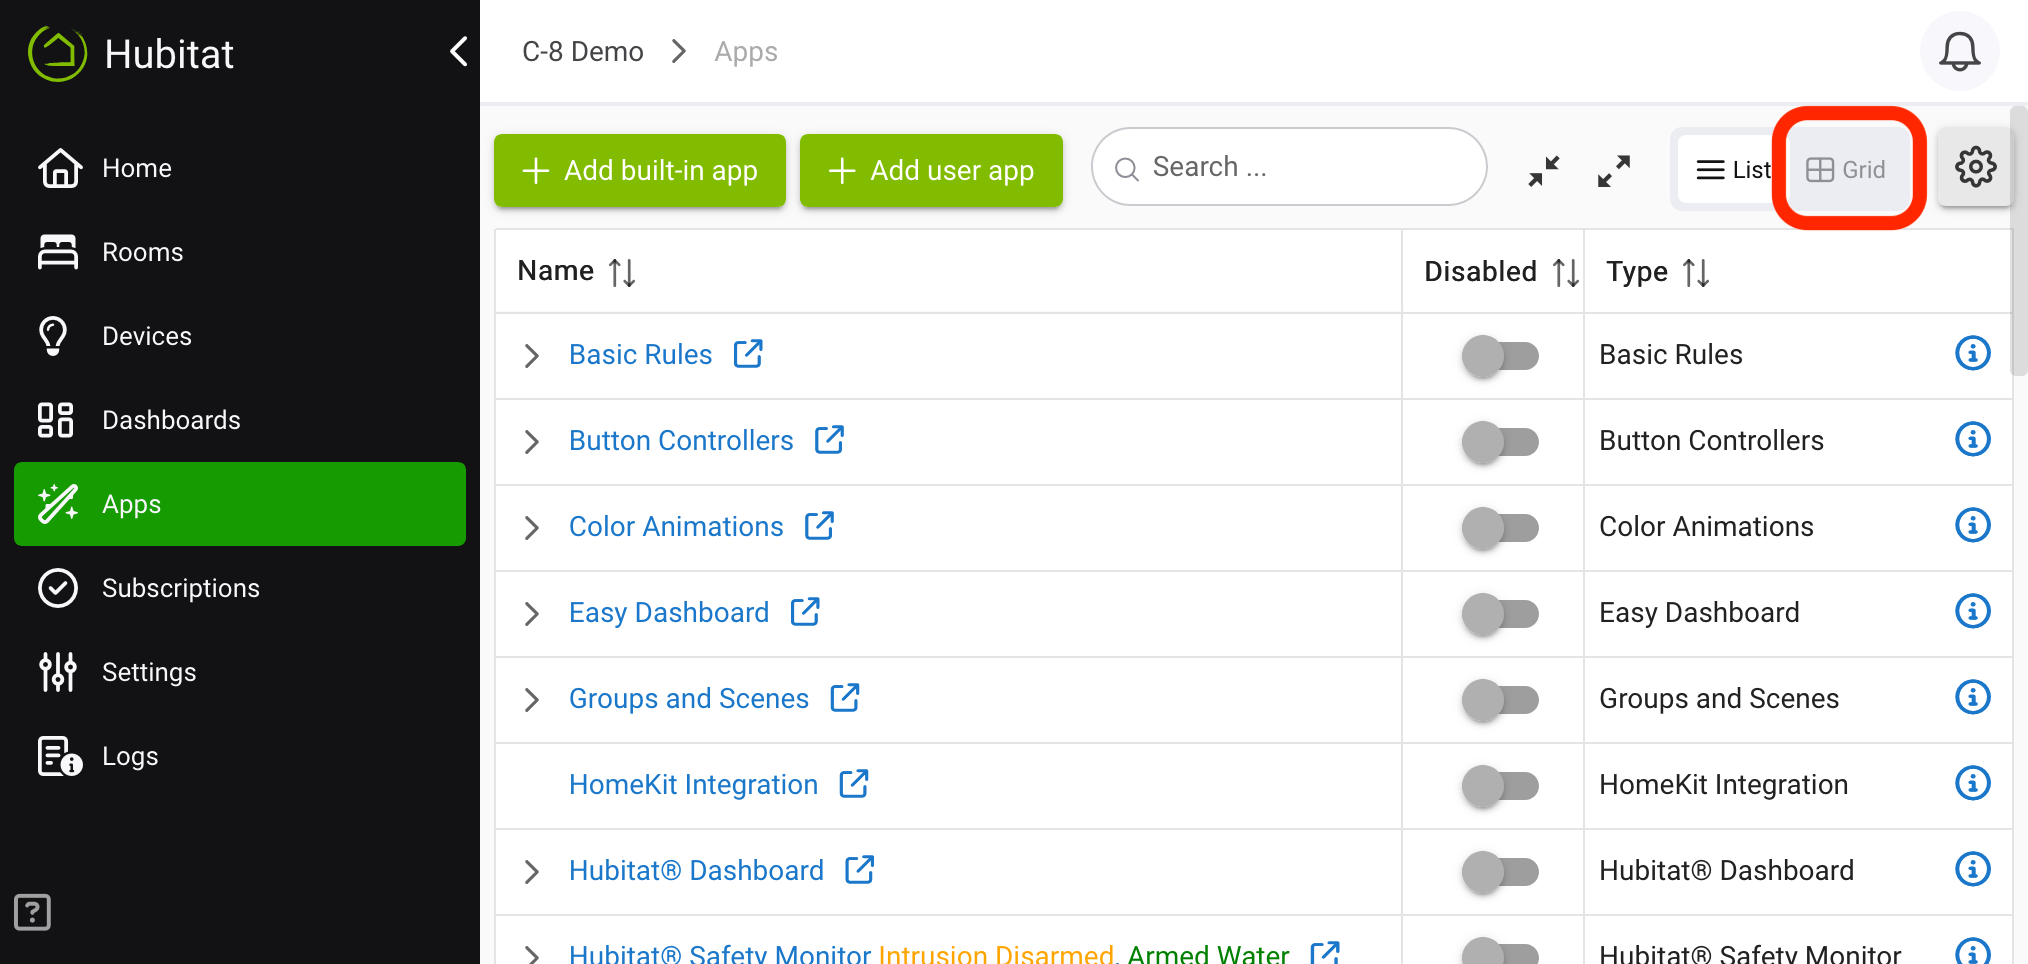Open Subscriptions in the sidebar
The width and height of the screenshot is (2028, 964).
pos(240,588)
